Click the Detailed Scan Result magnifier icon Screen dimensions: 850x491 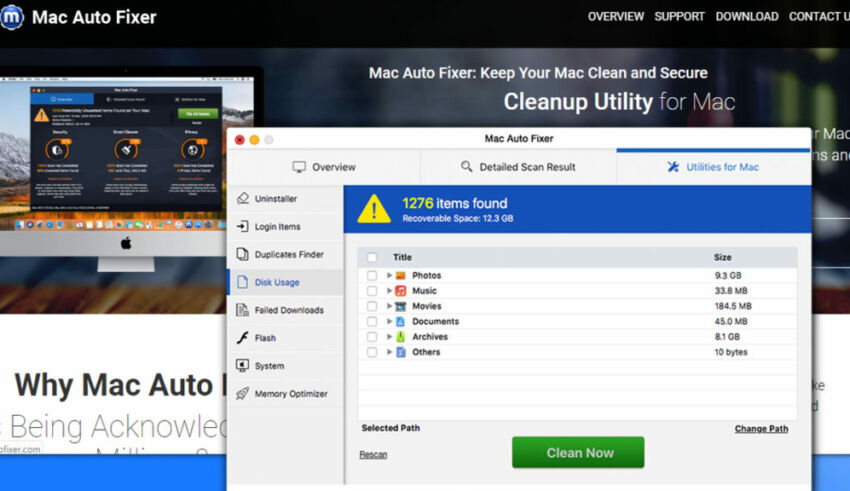click(466, 166)
